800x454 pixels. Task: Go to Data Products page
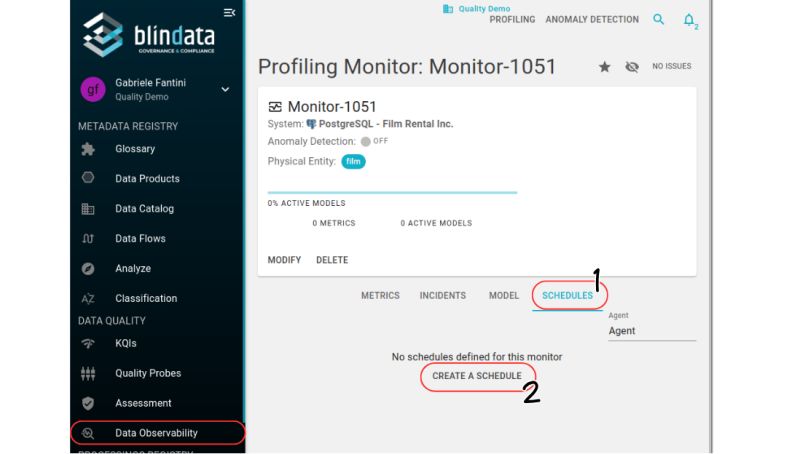(x=147, y=179)
